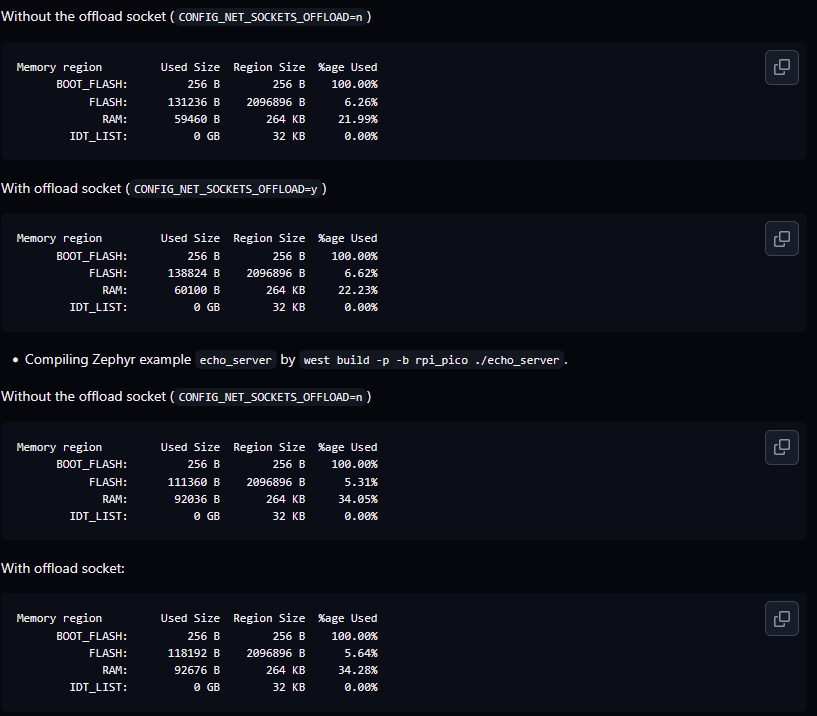
Task: Click the echo_server inline code in bullet
Action: coord(236,360)
